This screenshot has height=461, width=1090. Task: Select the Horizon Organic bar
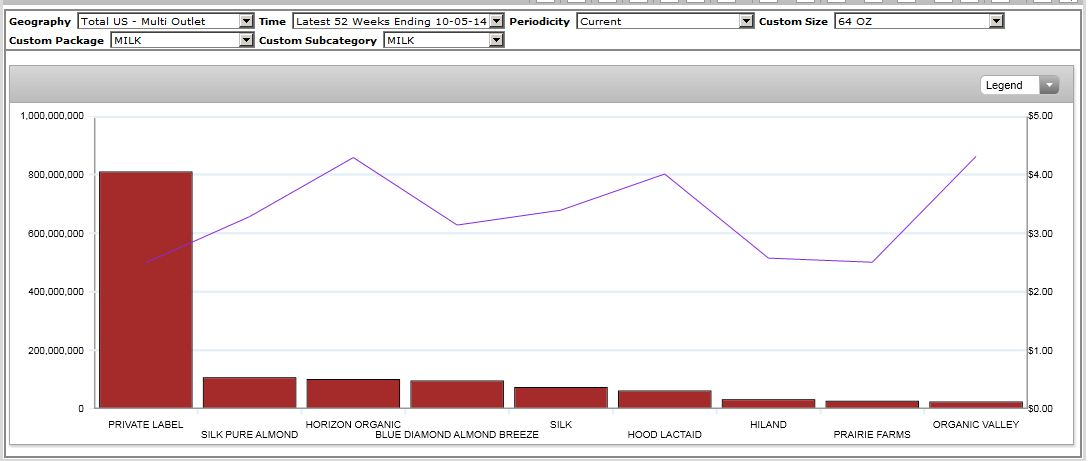353,394
